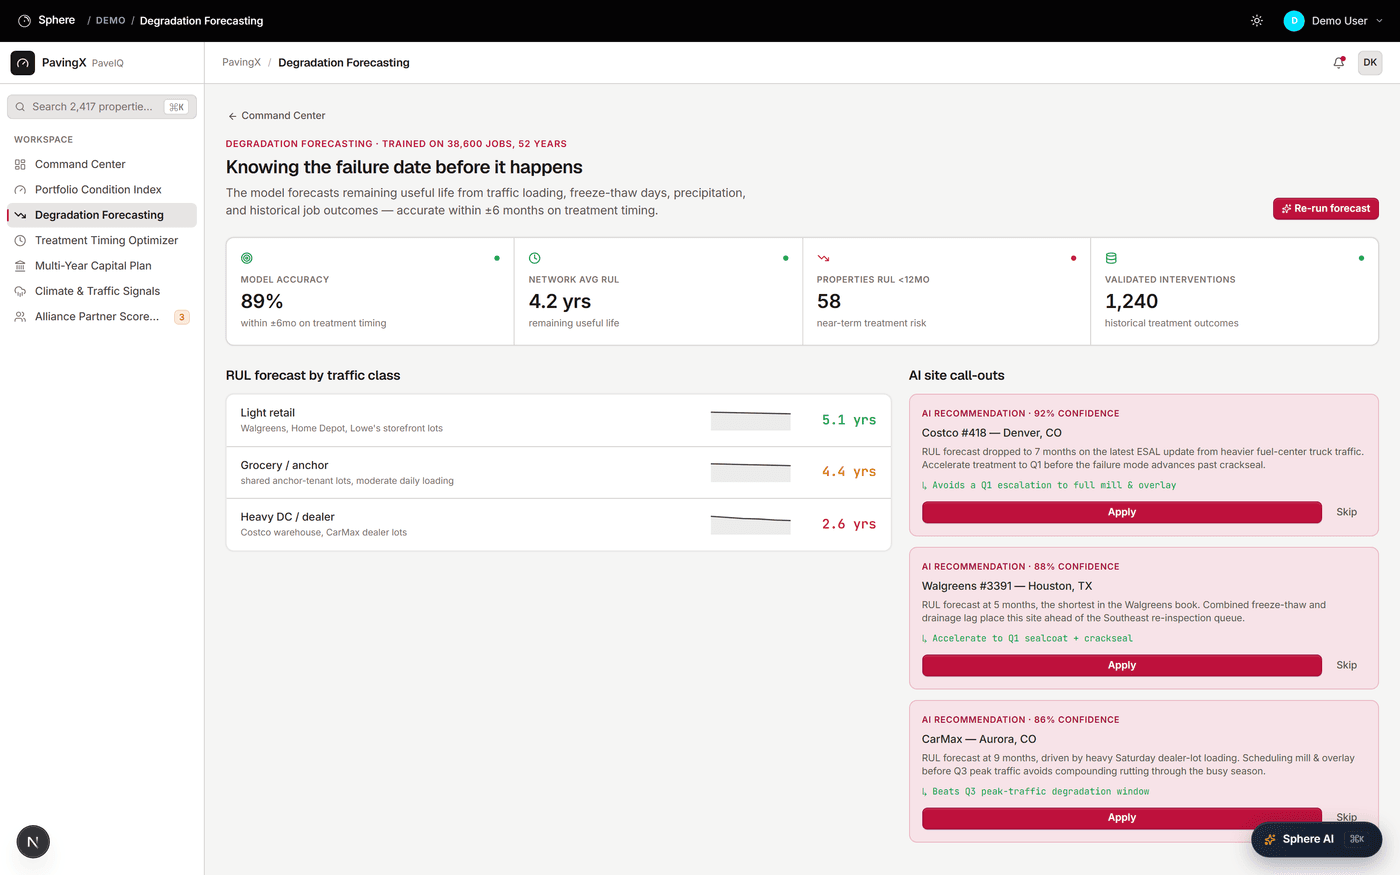Select the 58 properties at risk value
This screenshot has height=875, width=1400.
click(x=829, y=301)
